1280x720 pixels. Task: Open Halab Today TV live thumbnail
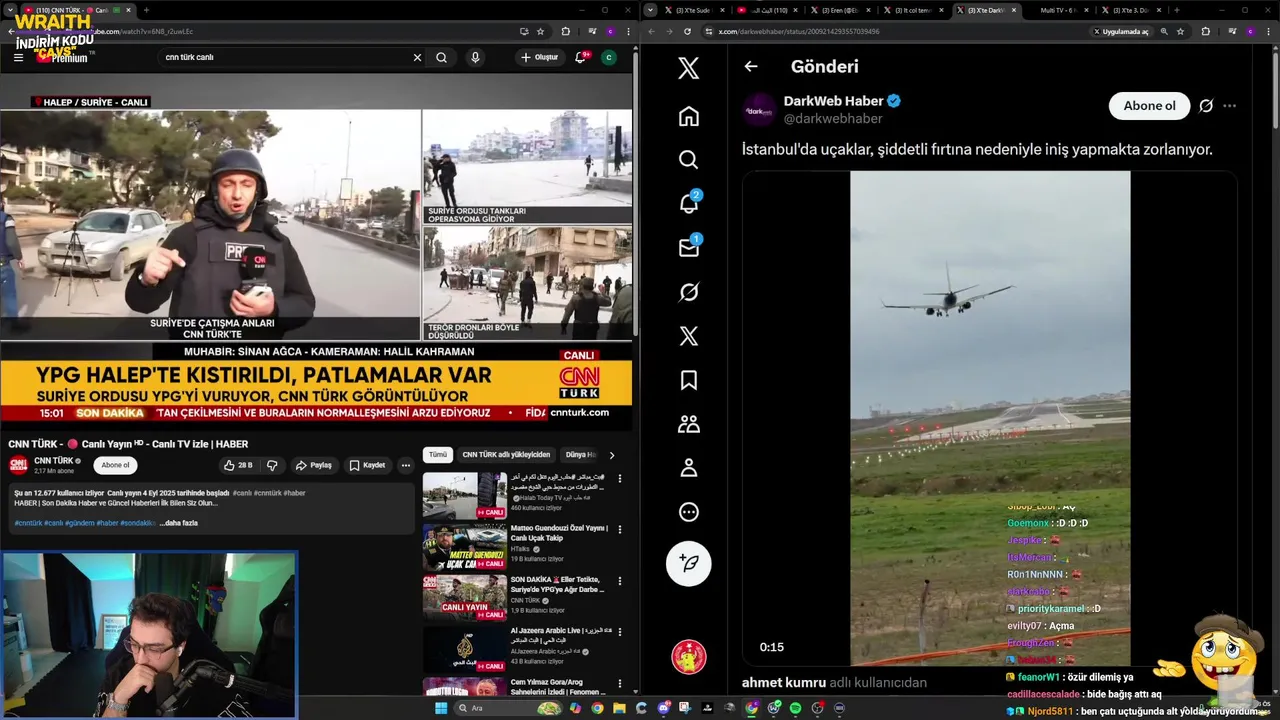point(464,495)
